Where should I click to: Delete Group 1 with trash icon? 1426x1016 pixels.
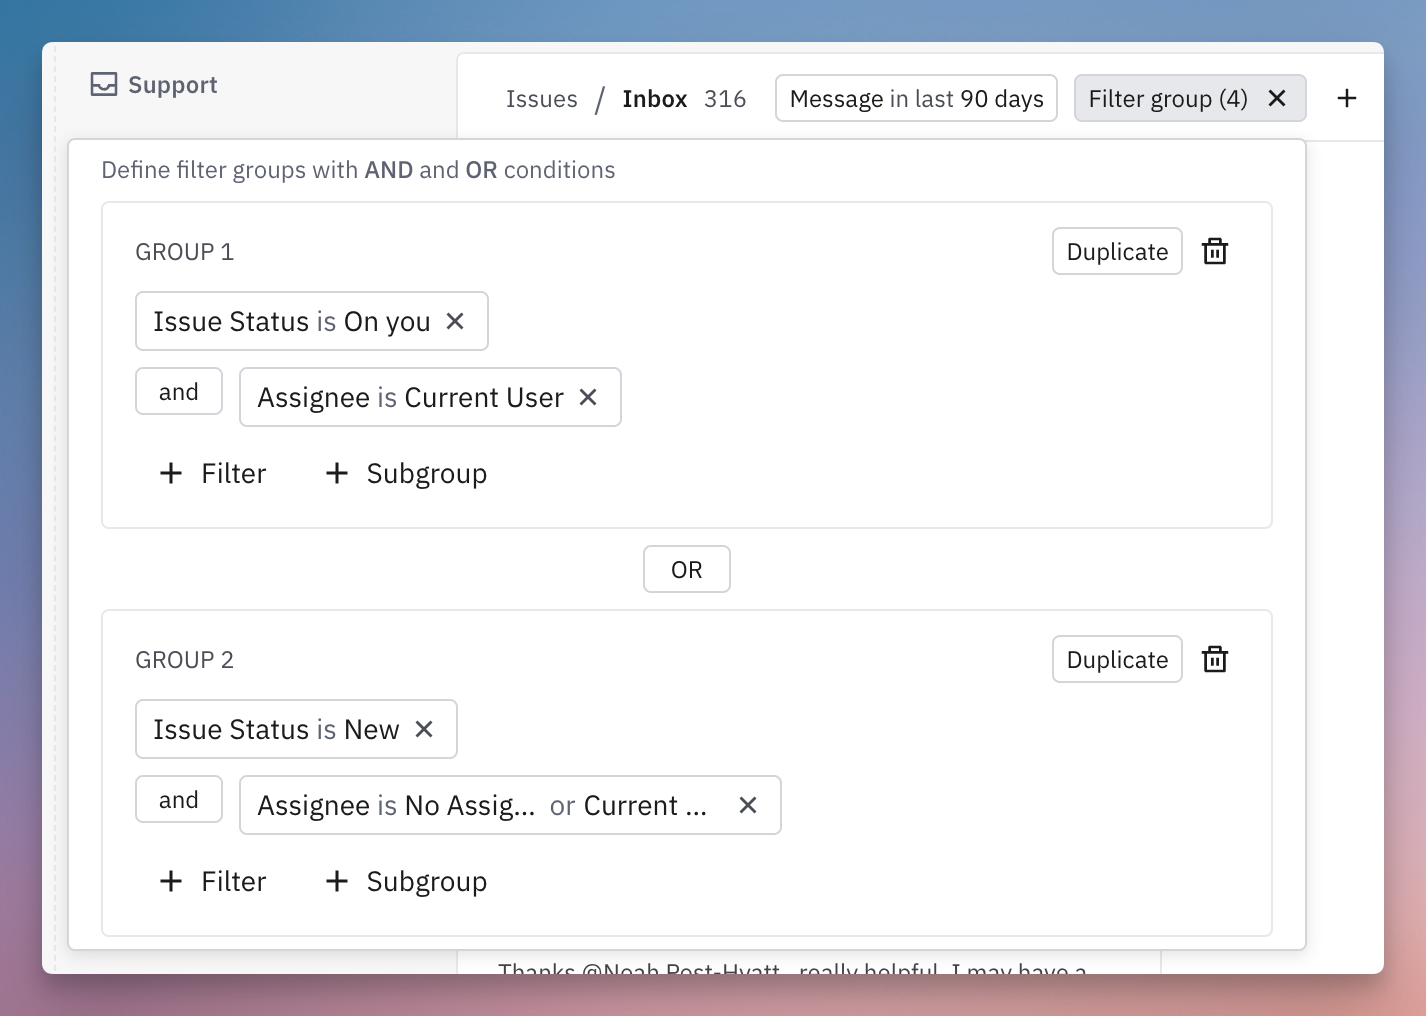pos(1215,251)
